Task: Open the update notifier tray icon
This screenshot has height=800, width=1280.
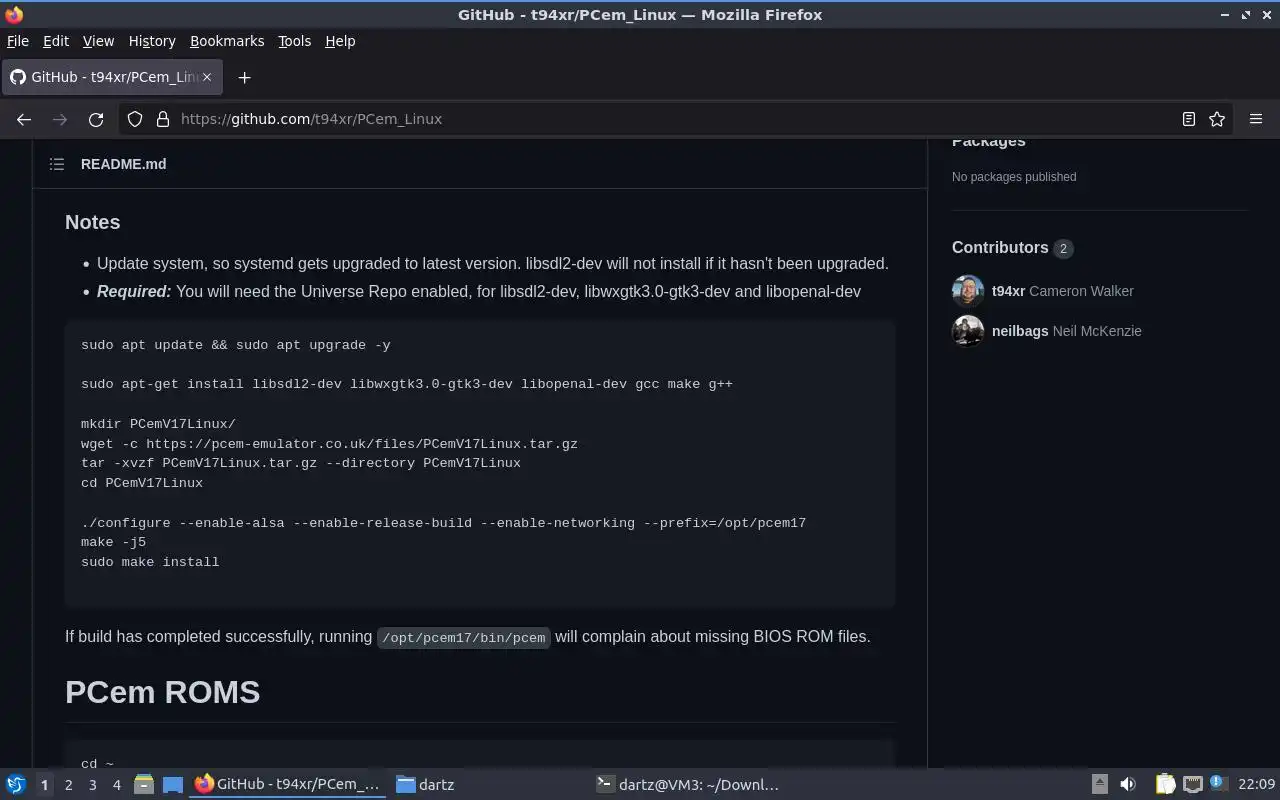Action: pyautogui.click(x=1218, y=784)
